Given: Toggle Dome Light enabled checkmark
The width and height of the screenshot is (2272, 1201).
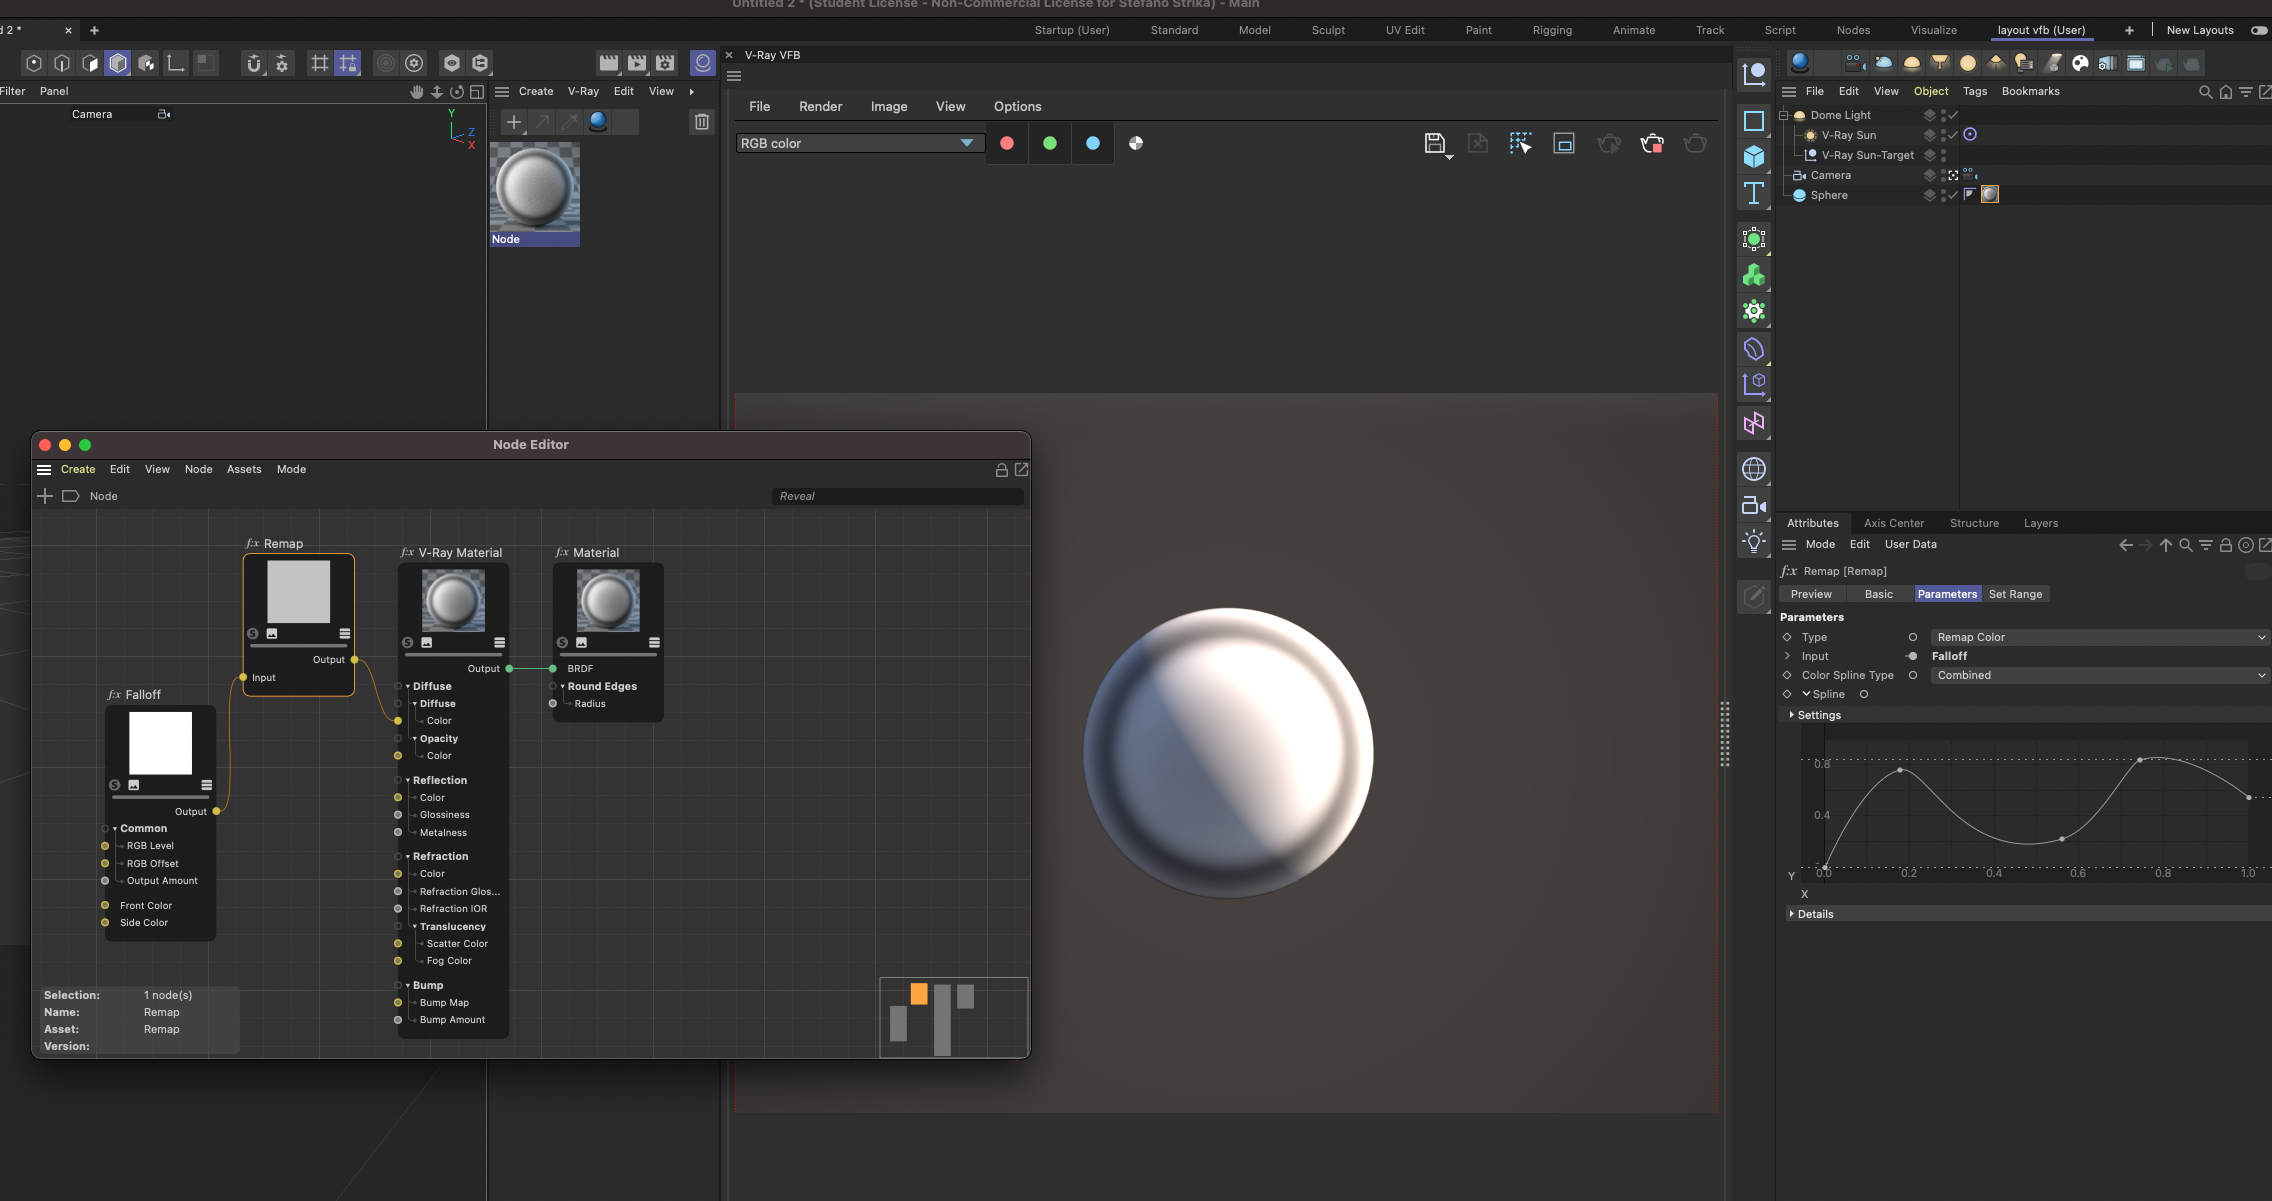Looking at the screenshot, I should (x=1953, y=115).
